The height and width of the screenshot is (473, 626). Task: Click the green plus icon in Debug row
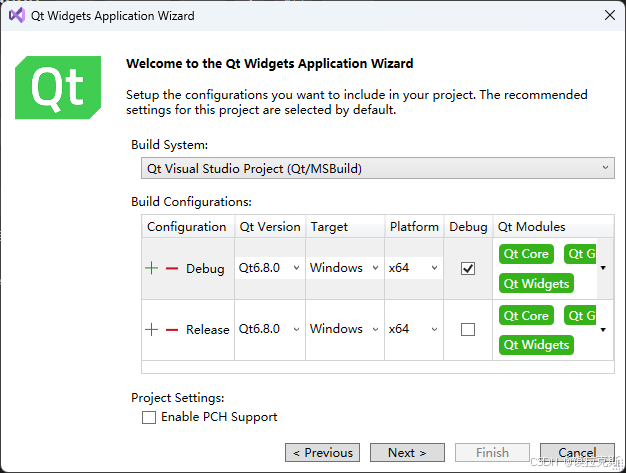tap(151, 268)
